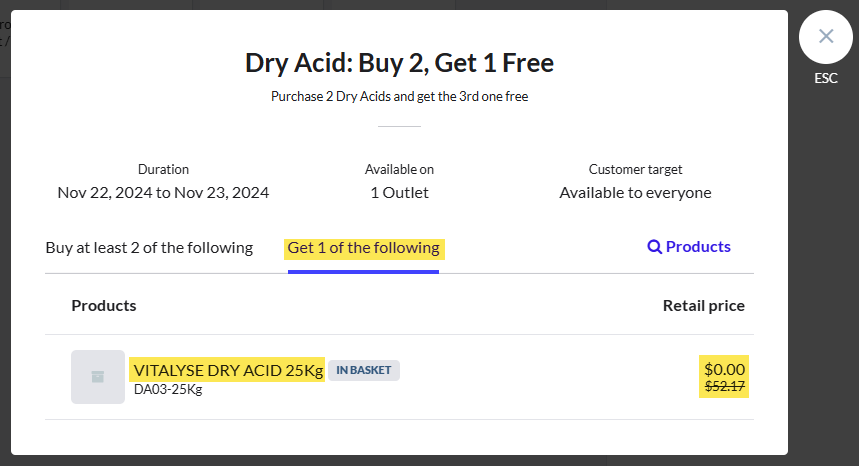Click the box icon inside product thumbnail
This screenshot has width=859, height=466.
[x=98, y=377]
